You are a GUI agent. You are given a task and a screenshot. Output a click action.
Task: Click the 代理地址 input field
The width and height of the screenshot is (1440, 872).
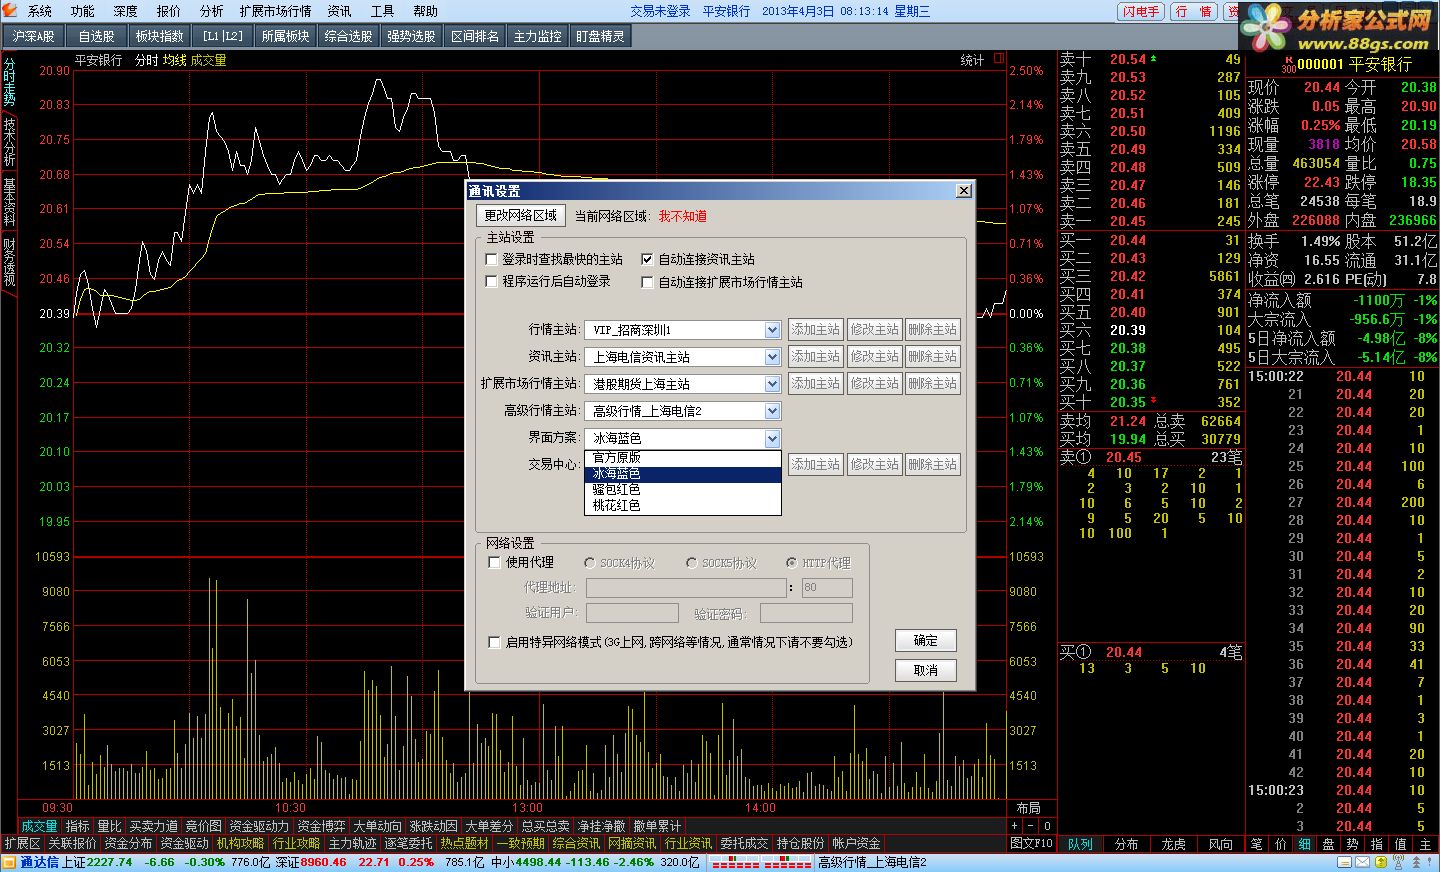686,588
